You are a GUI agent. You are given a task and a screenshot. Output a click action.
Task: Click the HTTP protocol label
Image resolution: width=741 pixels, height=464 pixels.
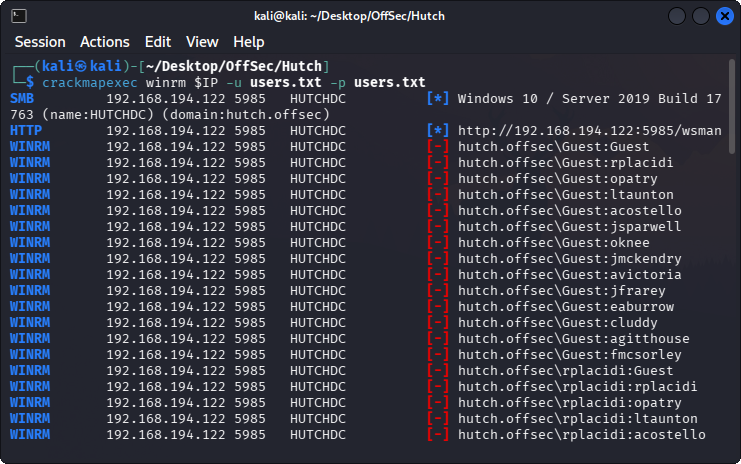tap(26, 131)
